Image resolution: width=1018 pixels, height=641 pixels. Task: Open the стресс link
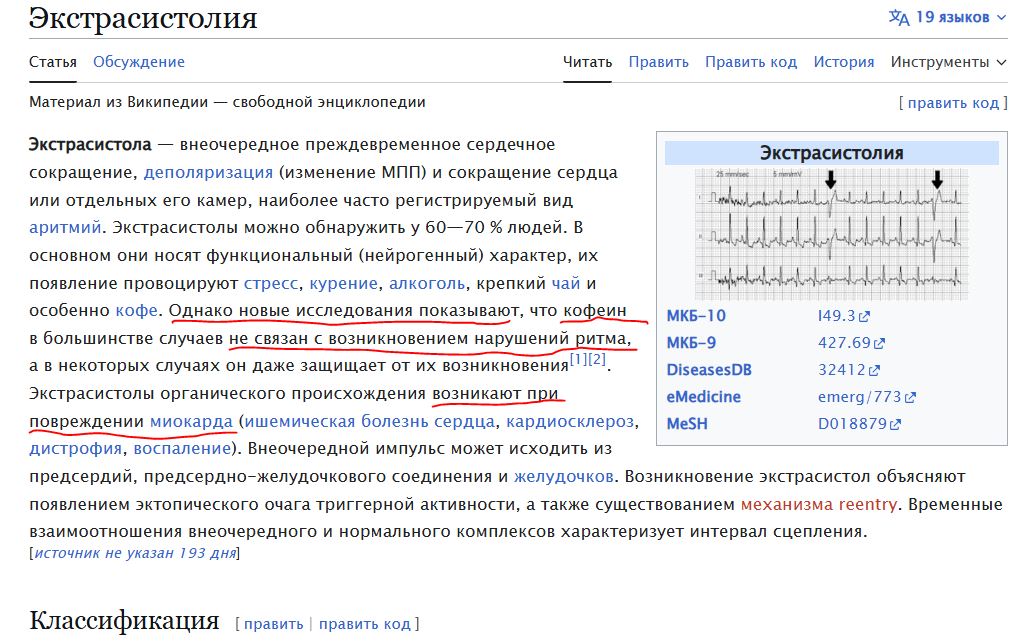(271, 283)
